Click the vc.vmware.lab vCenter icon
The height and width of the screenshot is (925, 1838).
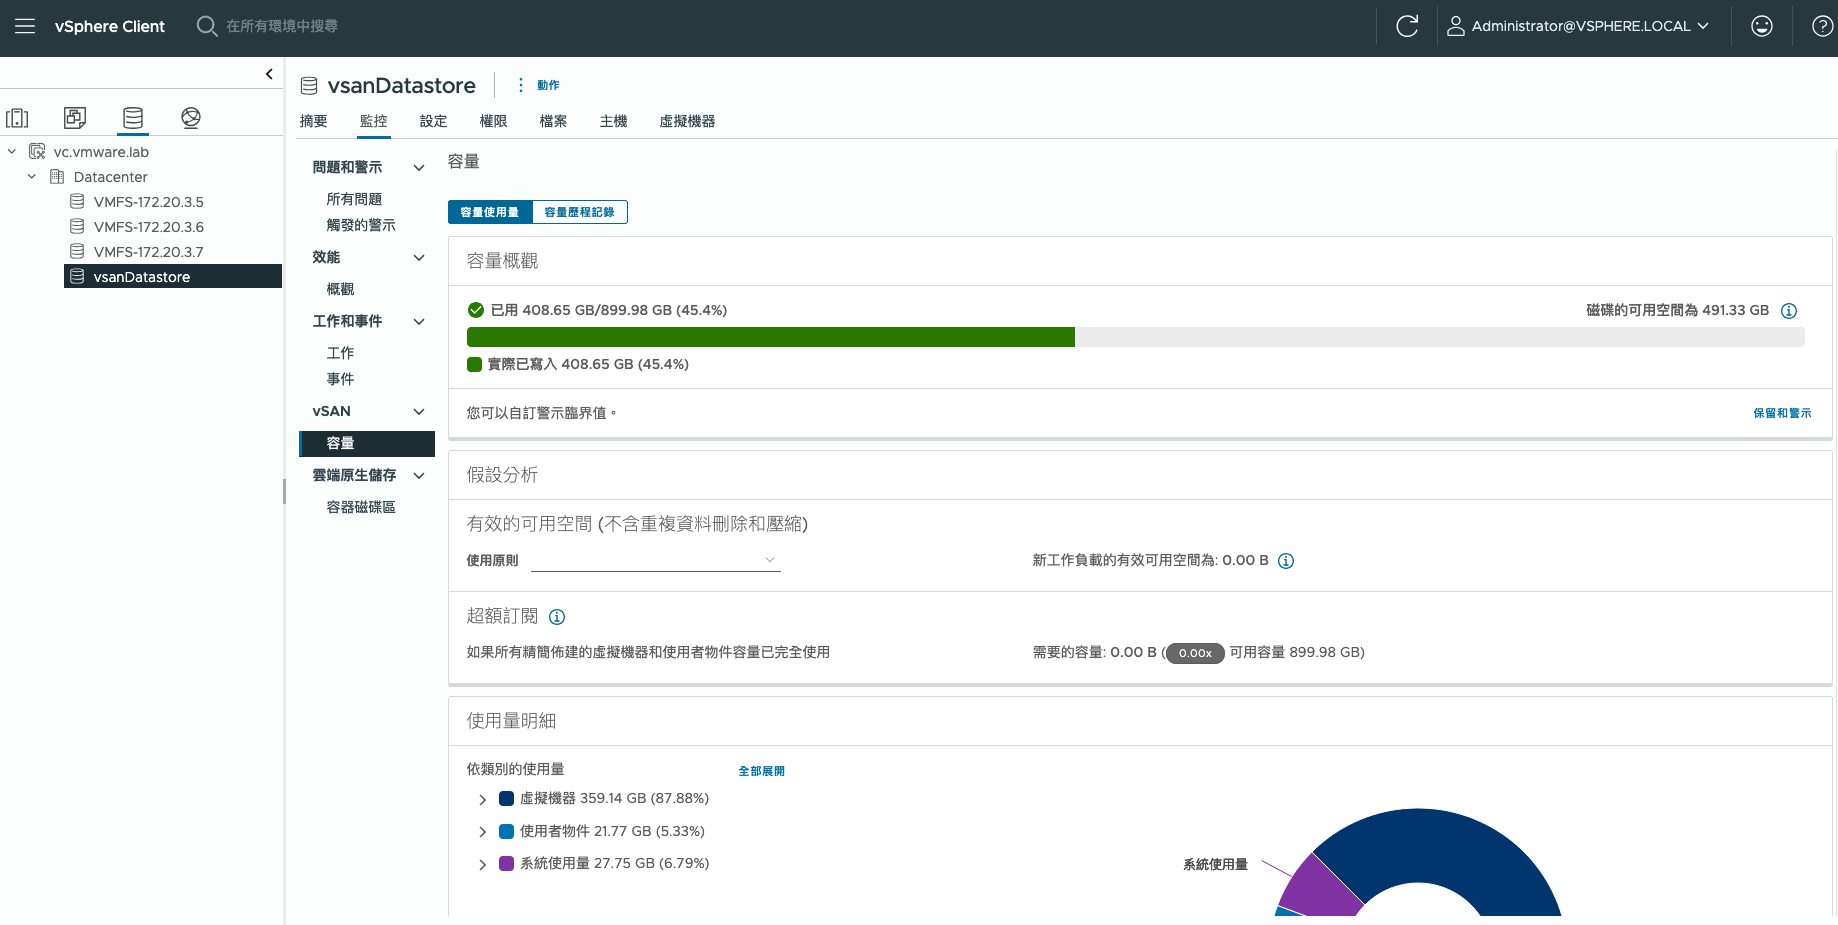click(37, 152)
